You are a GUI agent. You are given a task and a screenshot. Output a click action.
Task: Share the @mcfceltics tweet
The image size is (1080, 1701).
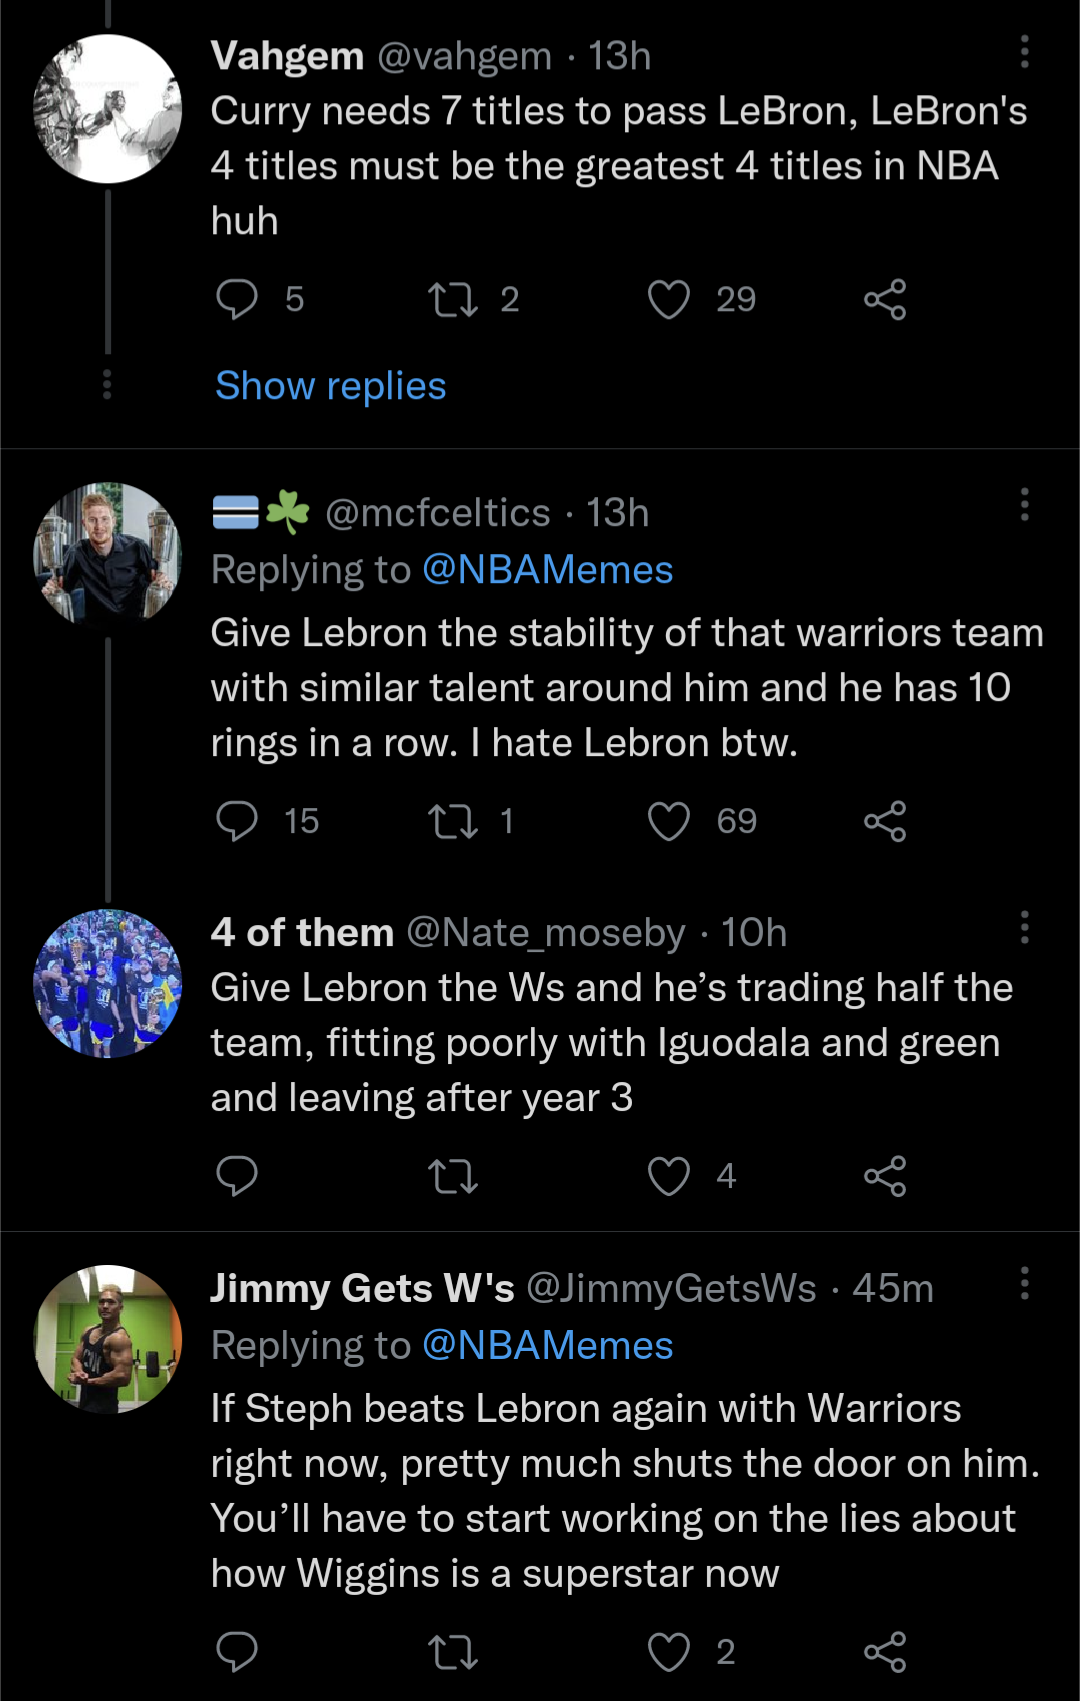[885, 821]
